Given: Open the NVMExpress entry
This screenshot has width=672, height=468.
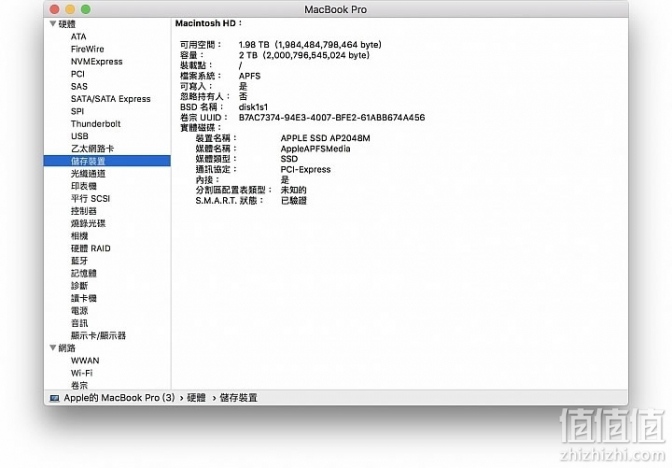Looking at the screenshot, I should coord(96,61).
